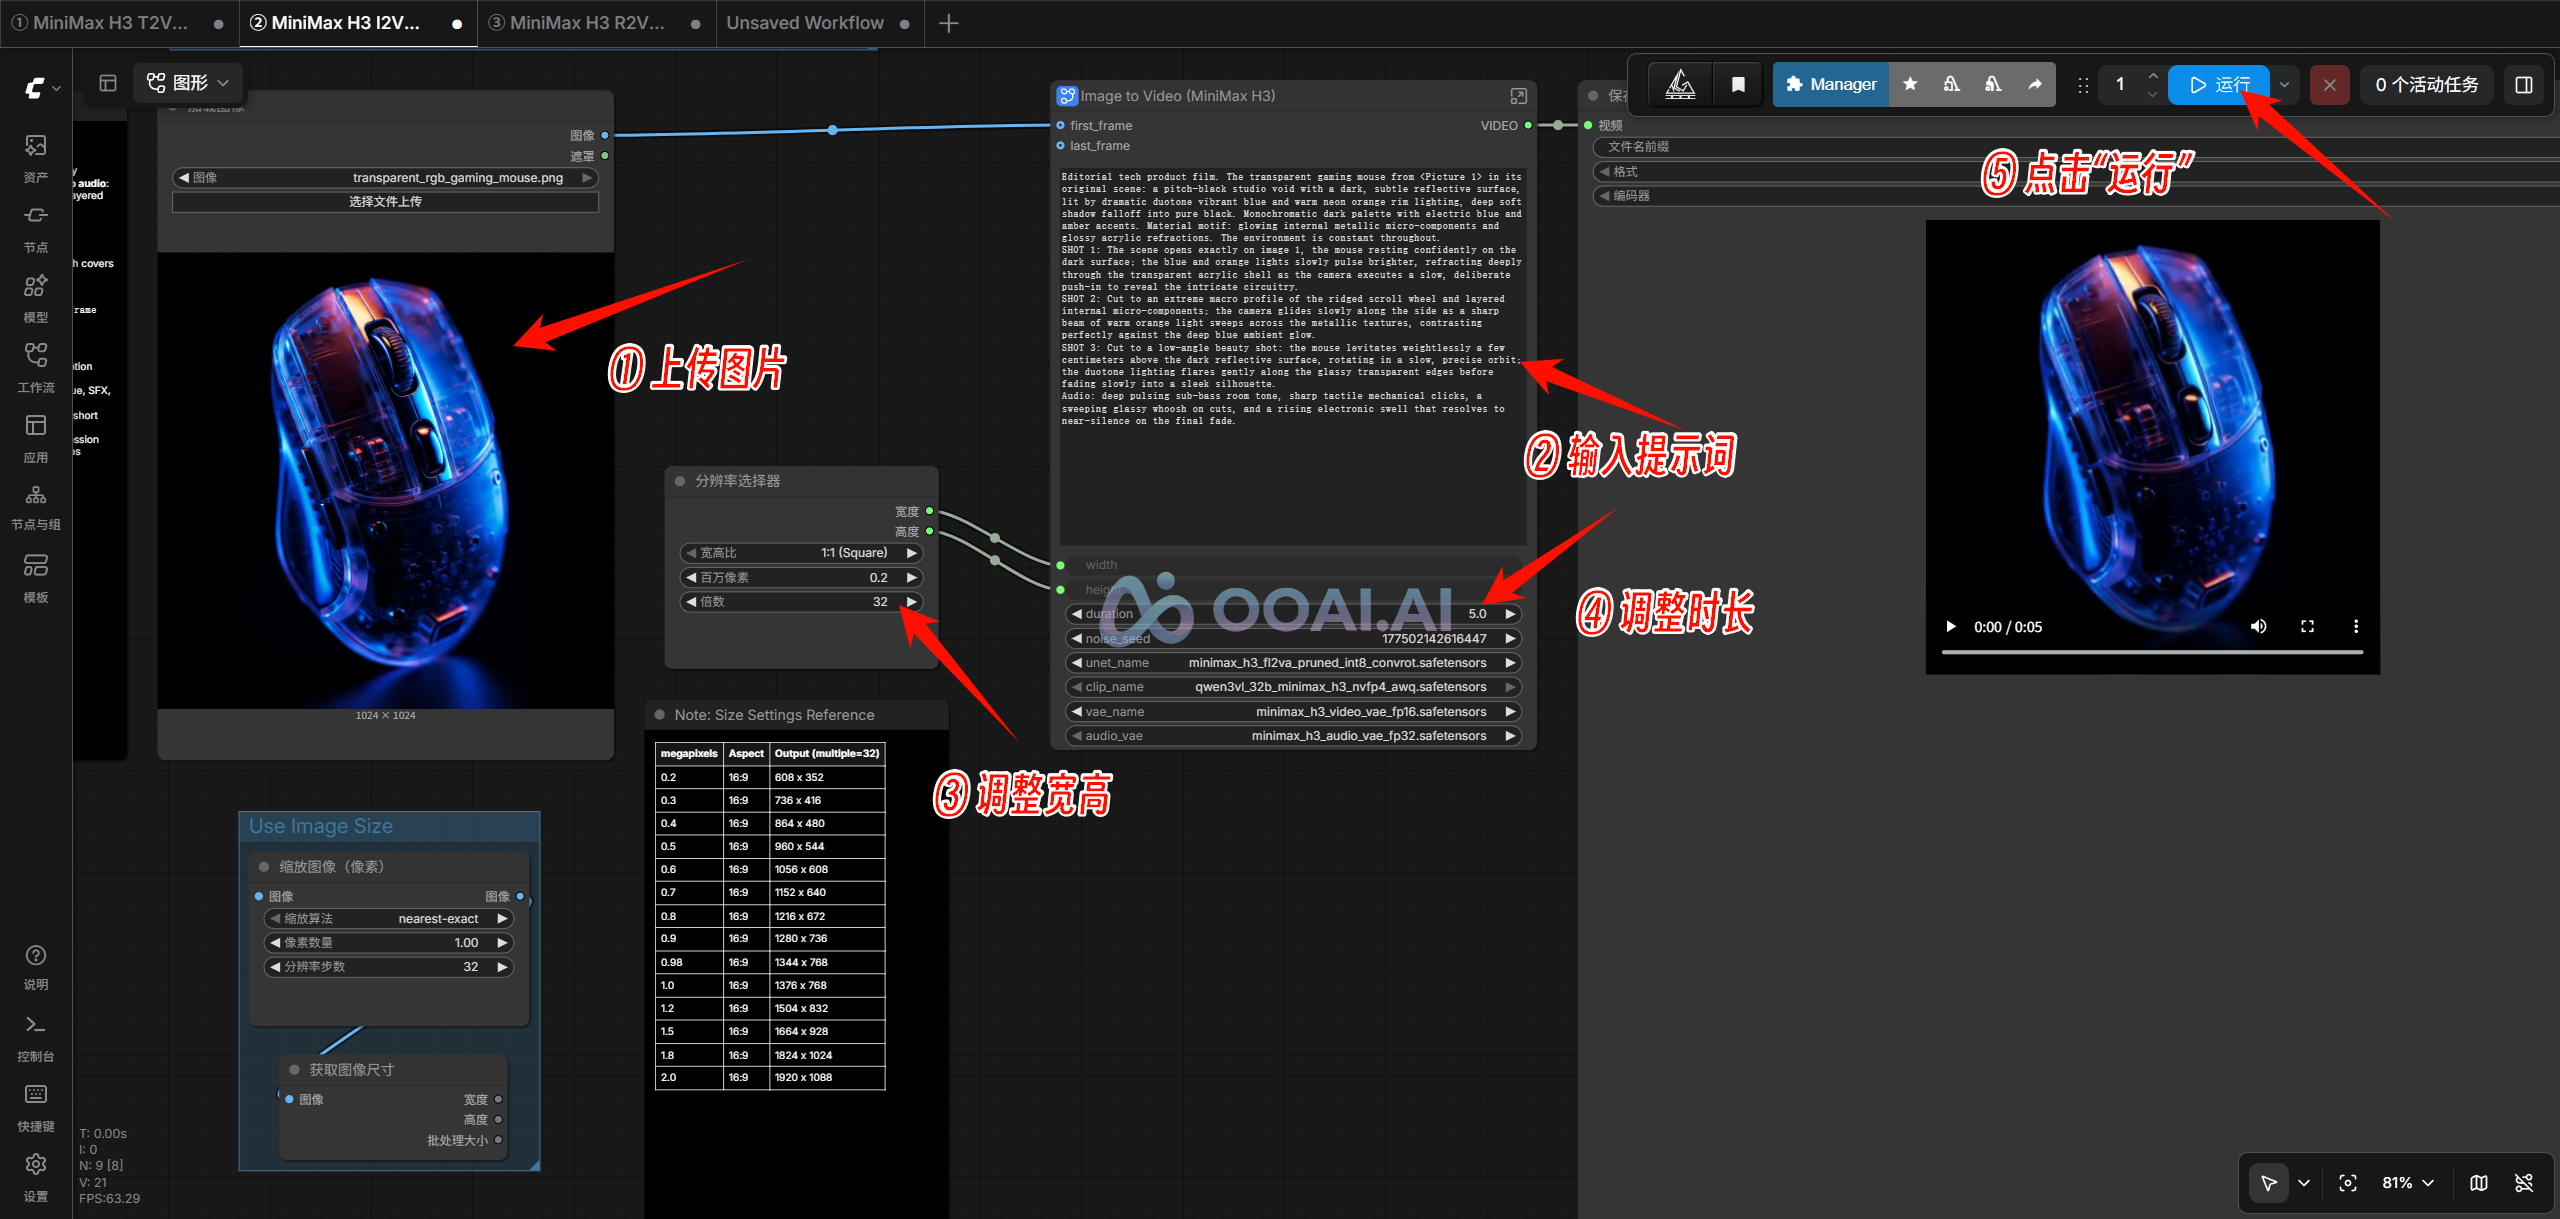Cancel the current run with the red X

coord(2330,85)
